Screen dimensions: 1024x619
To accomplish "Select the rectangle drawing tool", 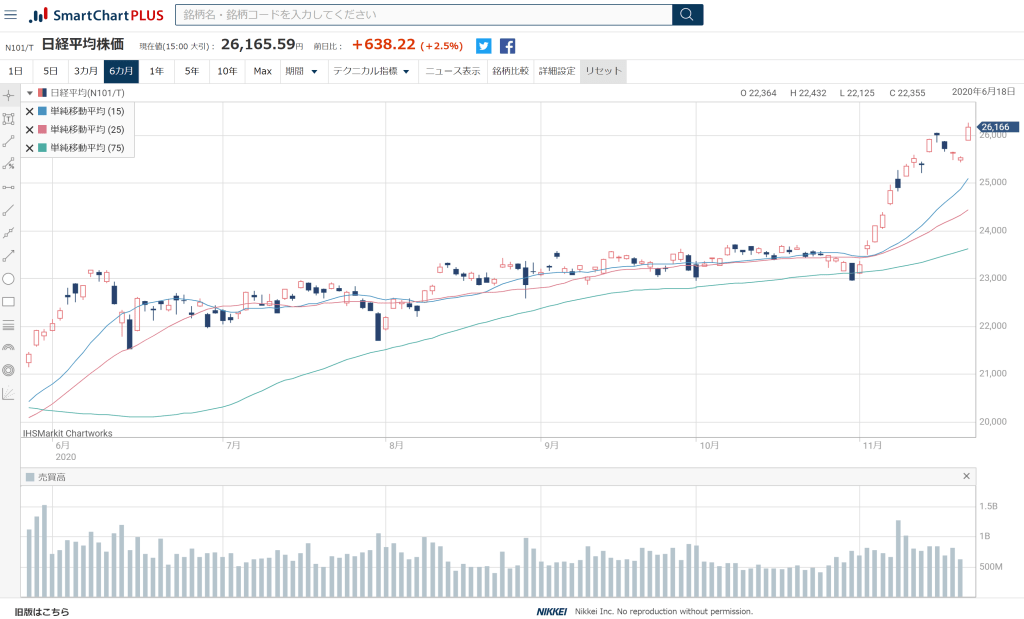I will click(x=9, y=302).
